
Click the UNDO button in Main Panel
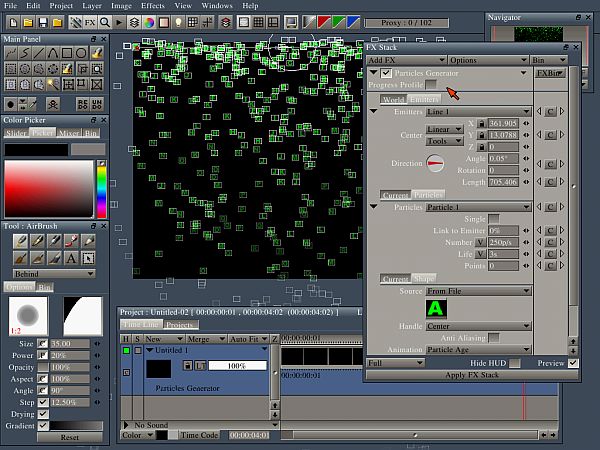[x=97, y=104]
